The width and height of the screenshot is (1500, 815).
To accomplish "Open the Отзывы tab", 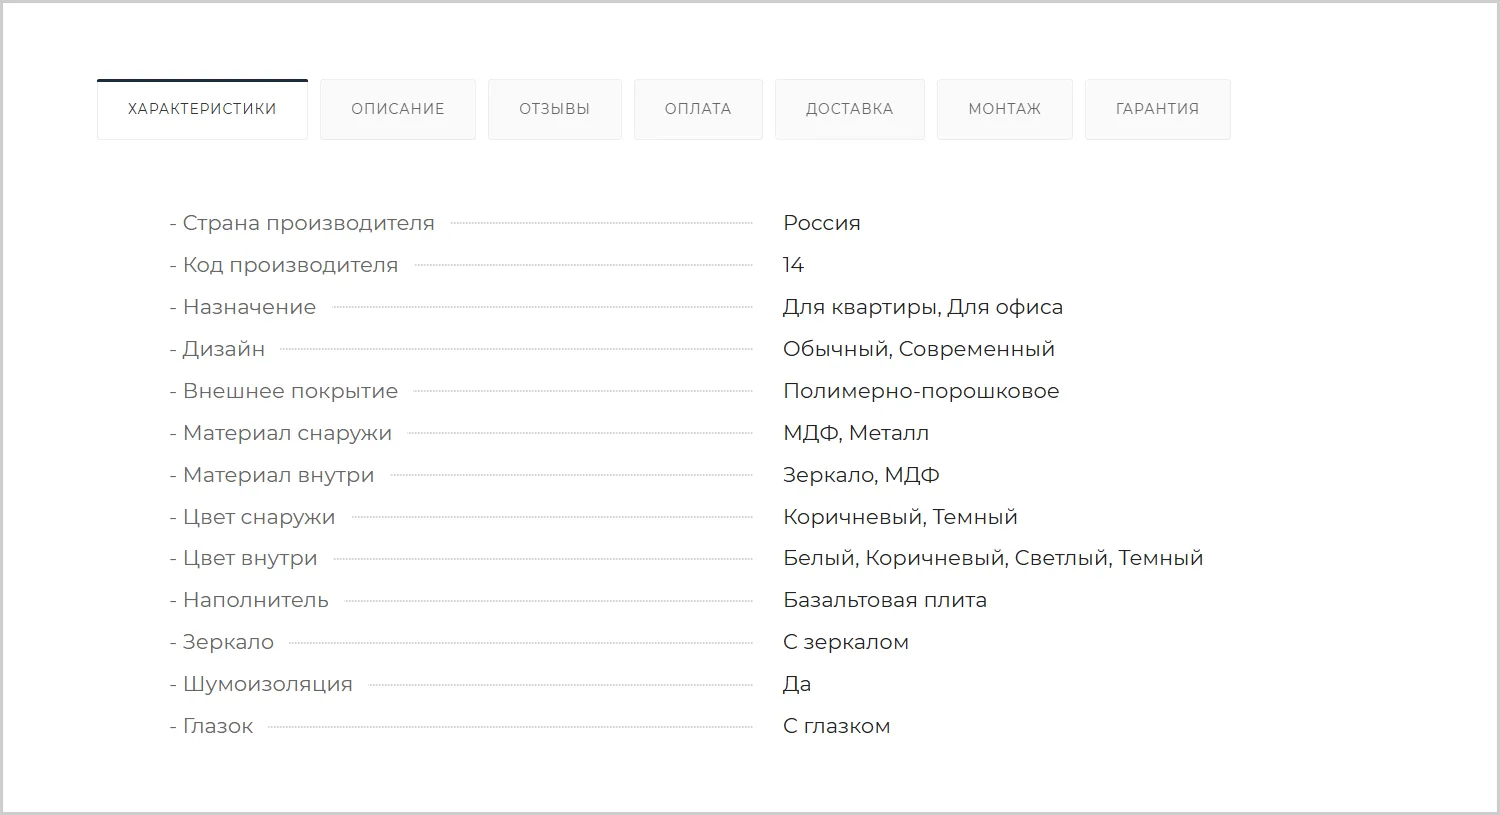I will click(555, 109).
